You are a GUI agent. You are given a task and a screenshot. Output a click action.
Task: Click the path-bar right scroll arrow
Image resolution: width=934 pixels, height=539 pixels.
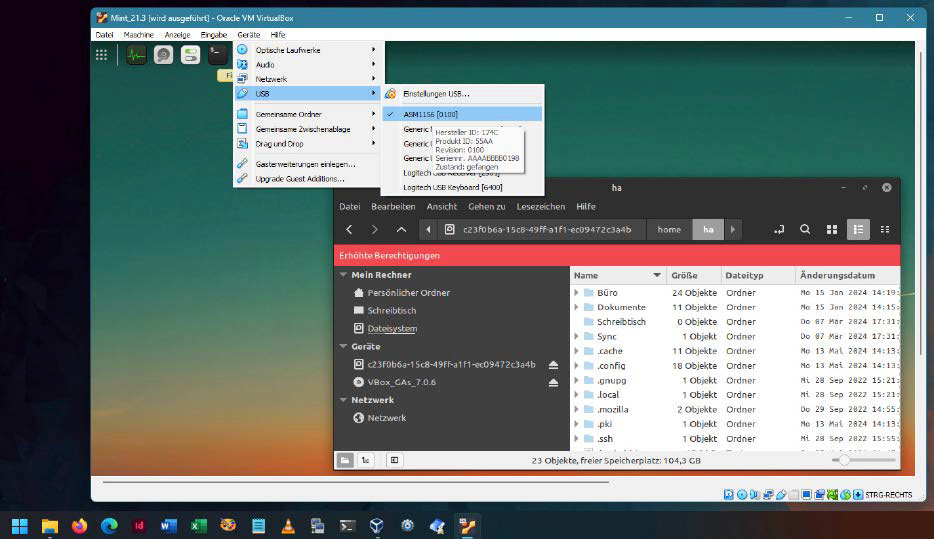tap(733, 229)
